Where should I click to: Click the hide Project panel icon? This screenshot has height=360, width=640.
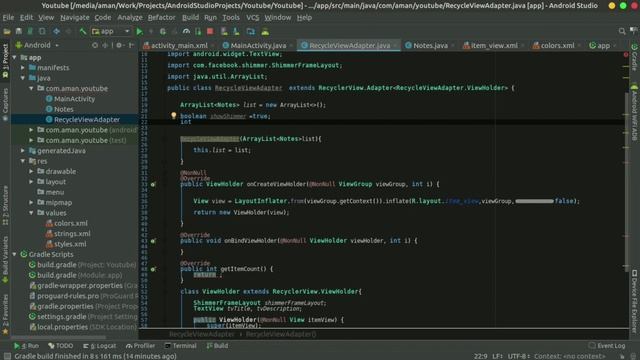tap(131, 45)
